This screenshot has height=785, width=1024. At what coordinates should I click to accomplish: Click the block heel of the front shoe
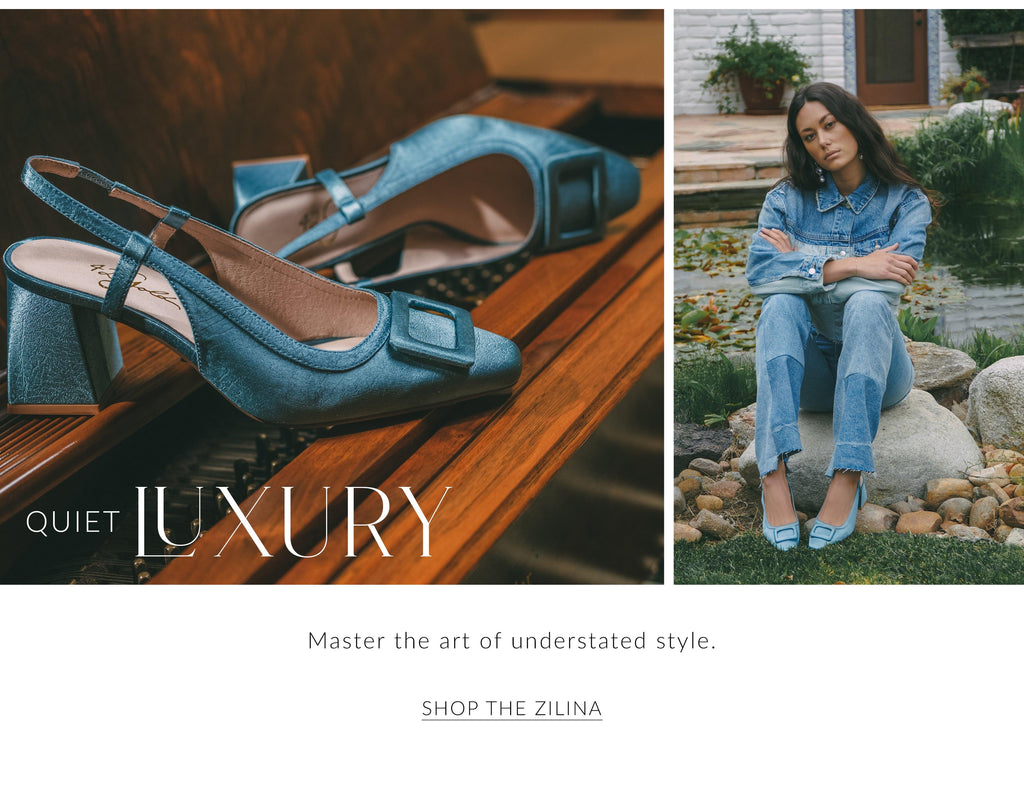tap(62, 359)
